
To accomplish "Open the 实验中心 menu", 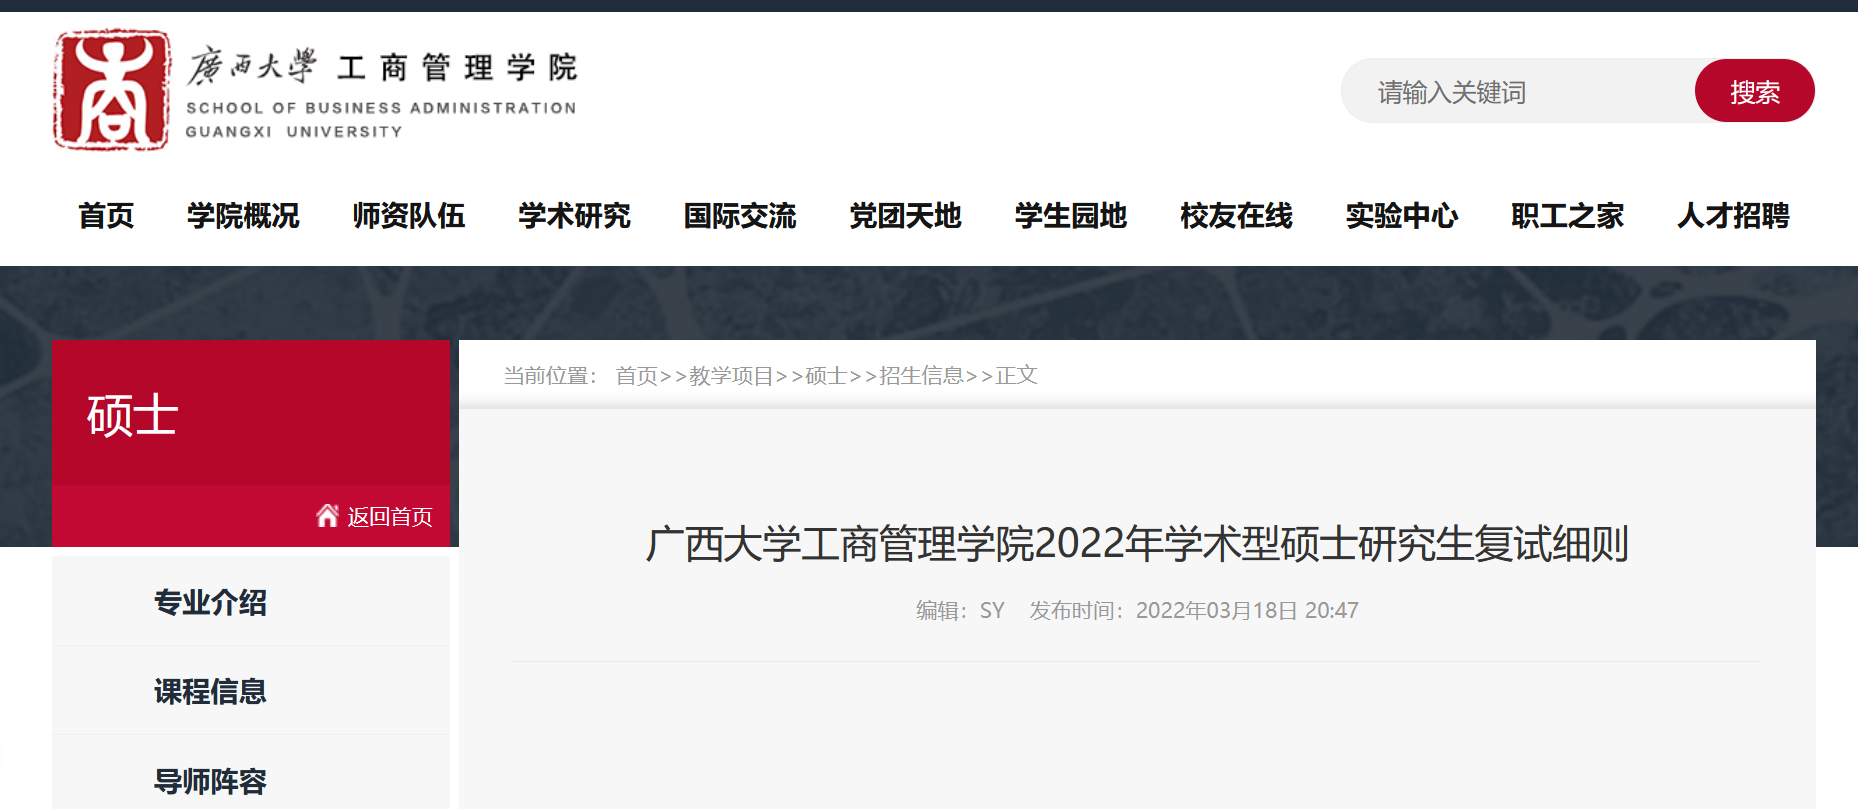I will tap(1402, 215).
